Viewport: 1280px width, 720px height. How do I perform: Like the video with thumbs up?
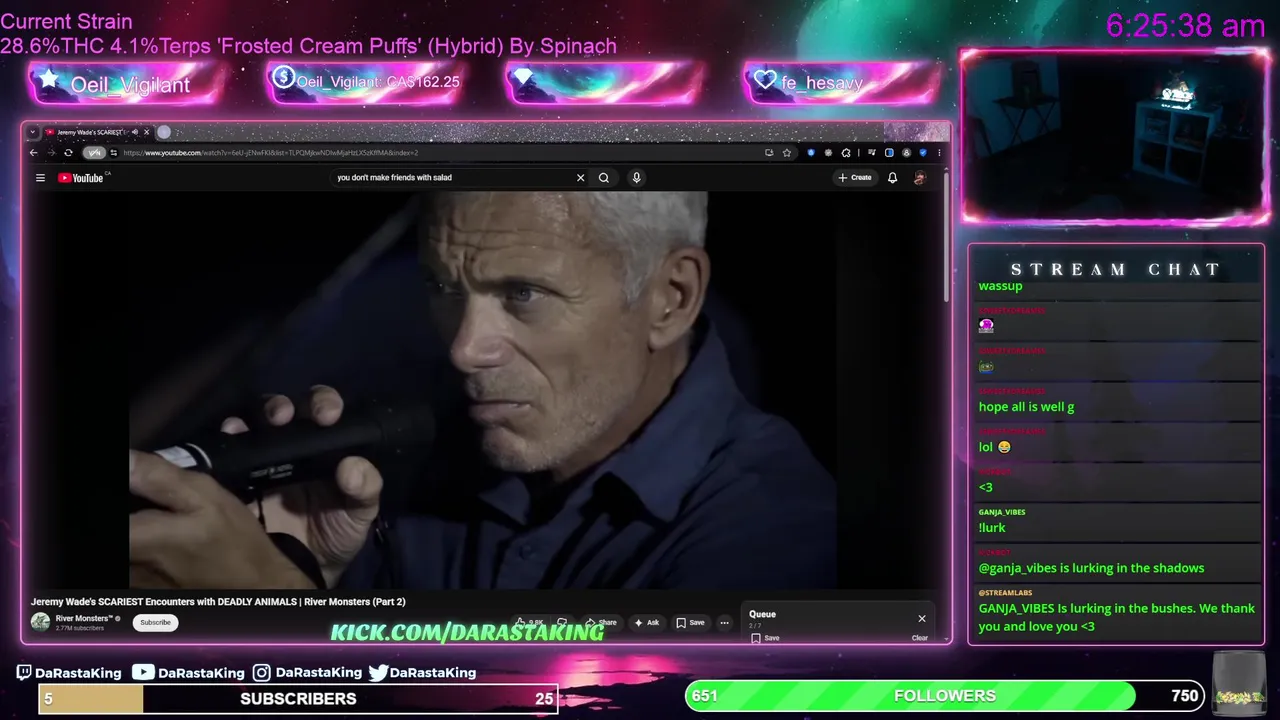[x=530, y=622]
